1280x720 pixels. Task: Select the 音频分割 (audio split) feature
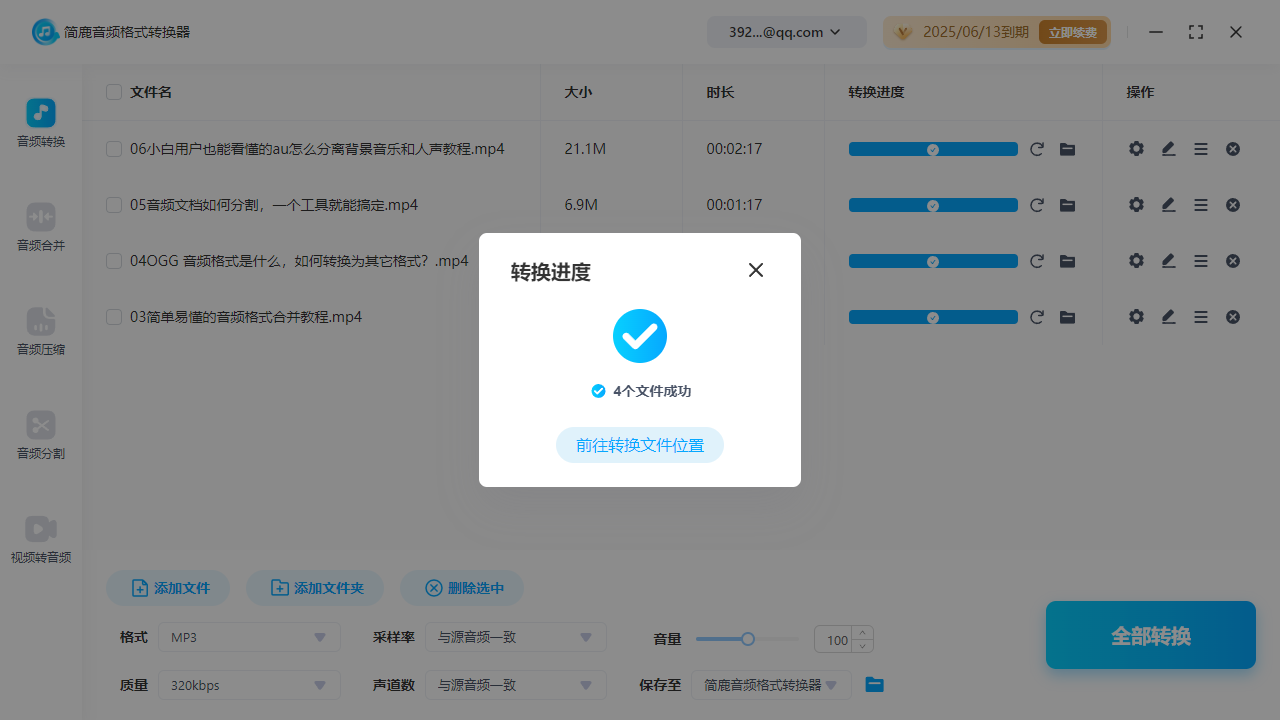[x=40, y=436]
